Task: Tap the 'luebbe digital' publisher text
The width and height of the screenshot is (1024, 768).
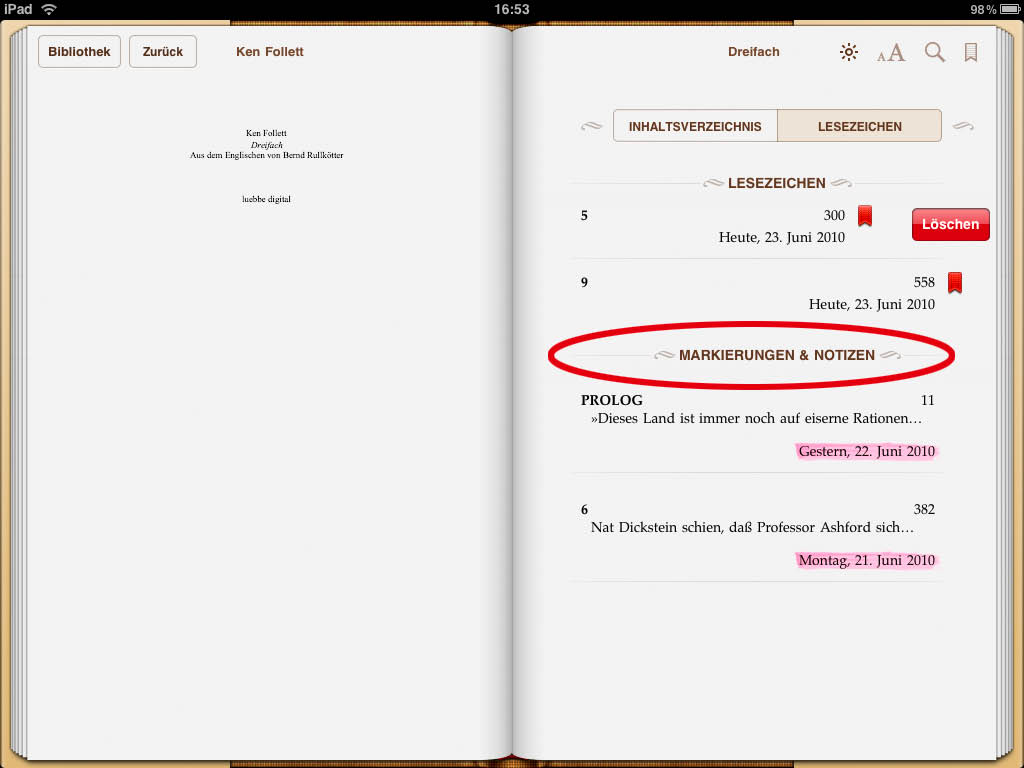Action: click(266, 199)
